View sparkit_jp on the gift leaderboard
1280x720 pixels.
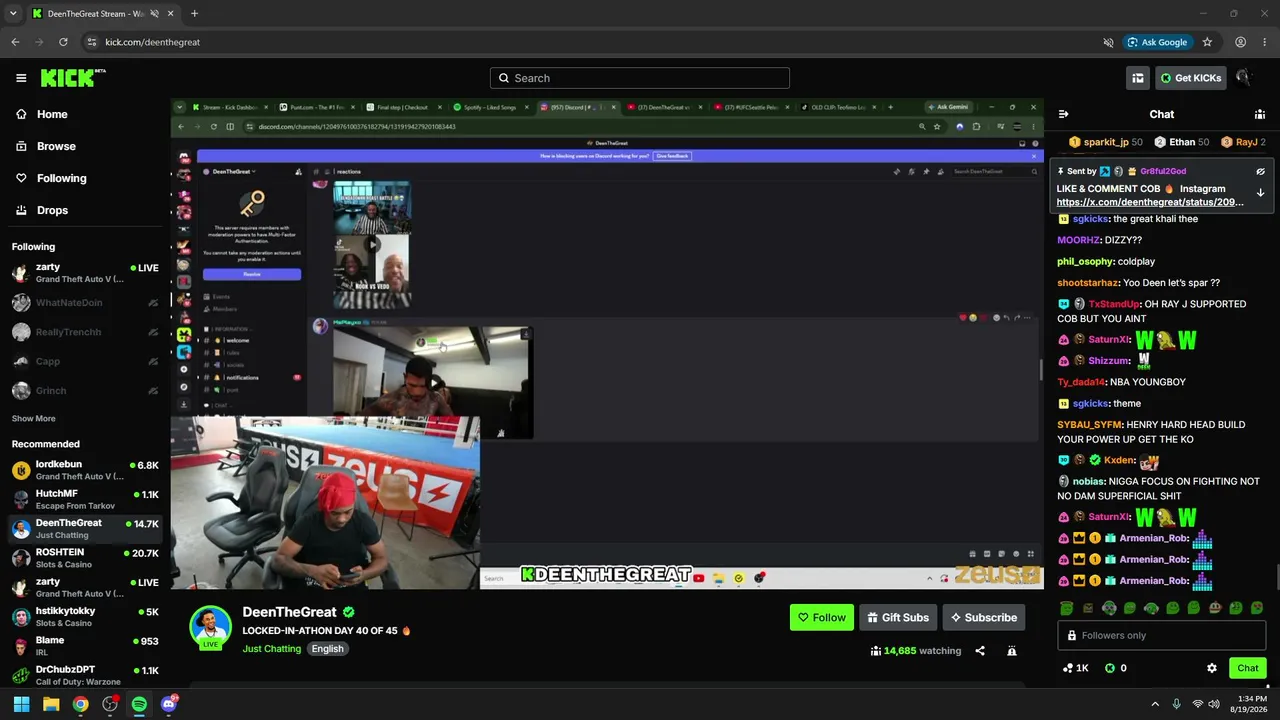pos(1106,142)
